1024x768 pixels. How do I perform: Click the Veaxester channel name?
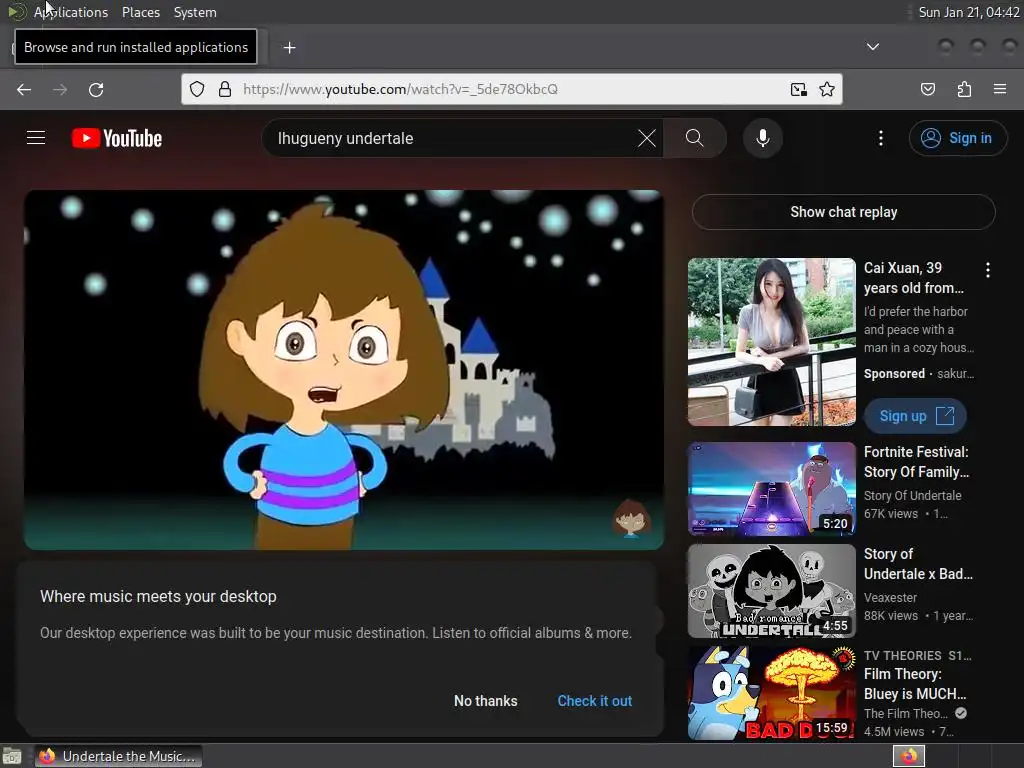[x=890, y=598]
